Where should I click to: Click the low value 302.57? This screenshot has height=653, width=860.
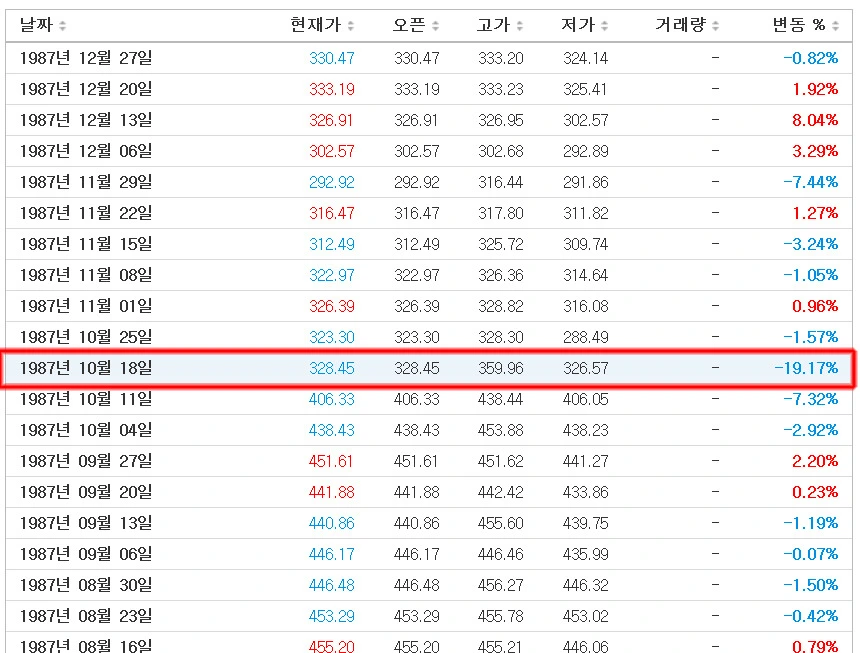585,120
